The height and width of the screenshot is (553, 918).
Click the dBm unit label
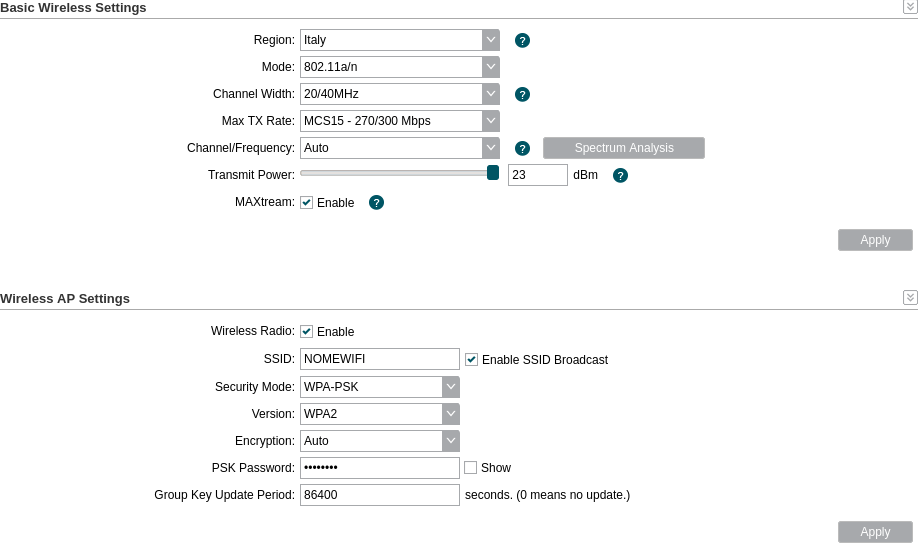(585, 175)
